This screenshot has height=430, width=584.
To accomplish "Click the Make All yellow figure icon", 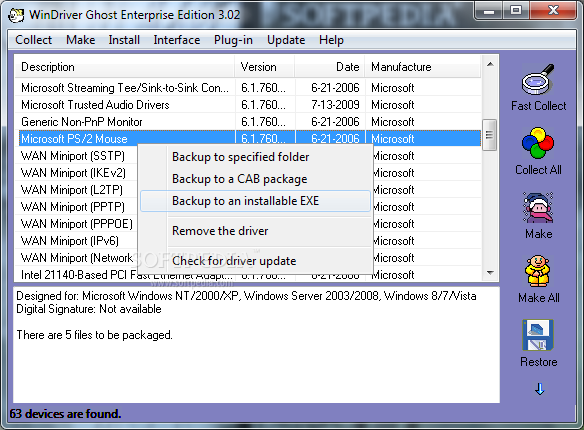I will [538, 271].
